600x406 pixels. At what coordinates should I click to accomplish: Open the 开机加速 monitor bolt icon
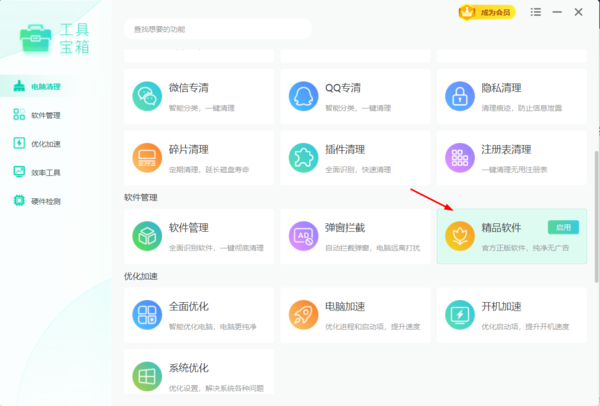(460, 315)
